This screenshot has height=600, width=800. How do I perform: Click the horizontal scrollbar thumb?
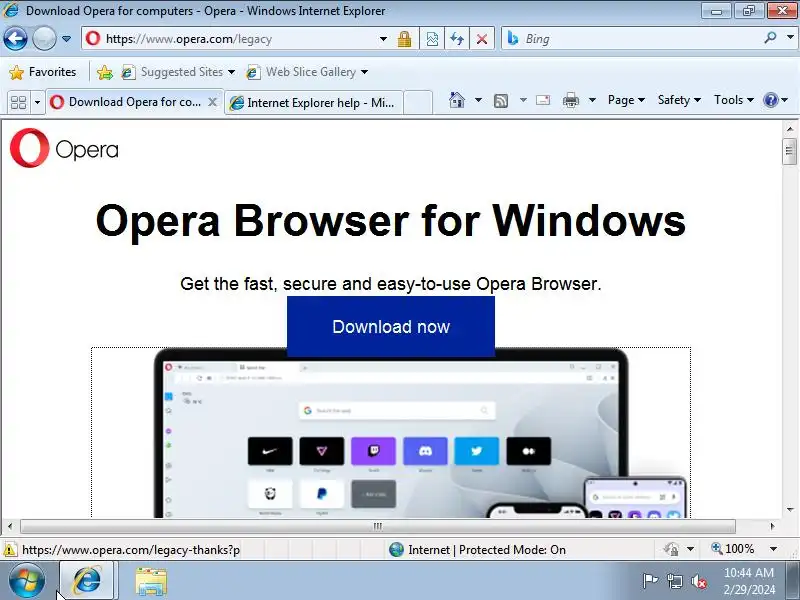(x=378, y=526)
